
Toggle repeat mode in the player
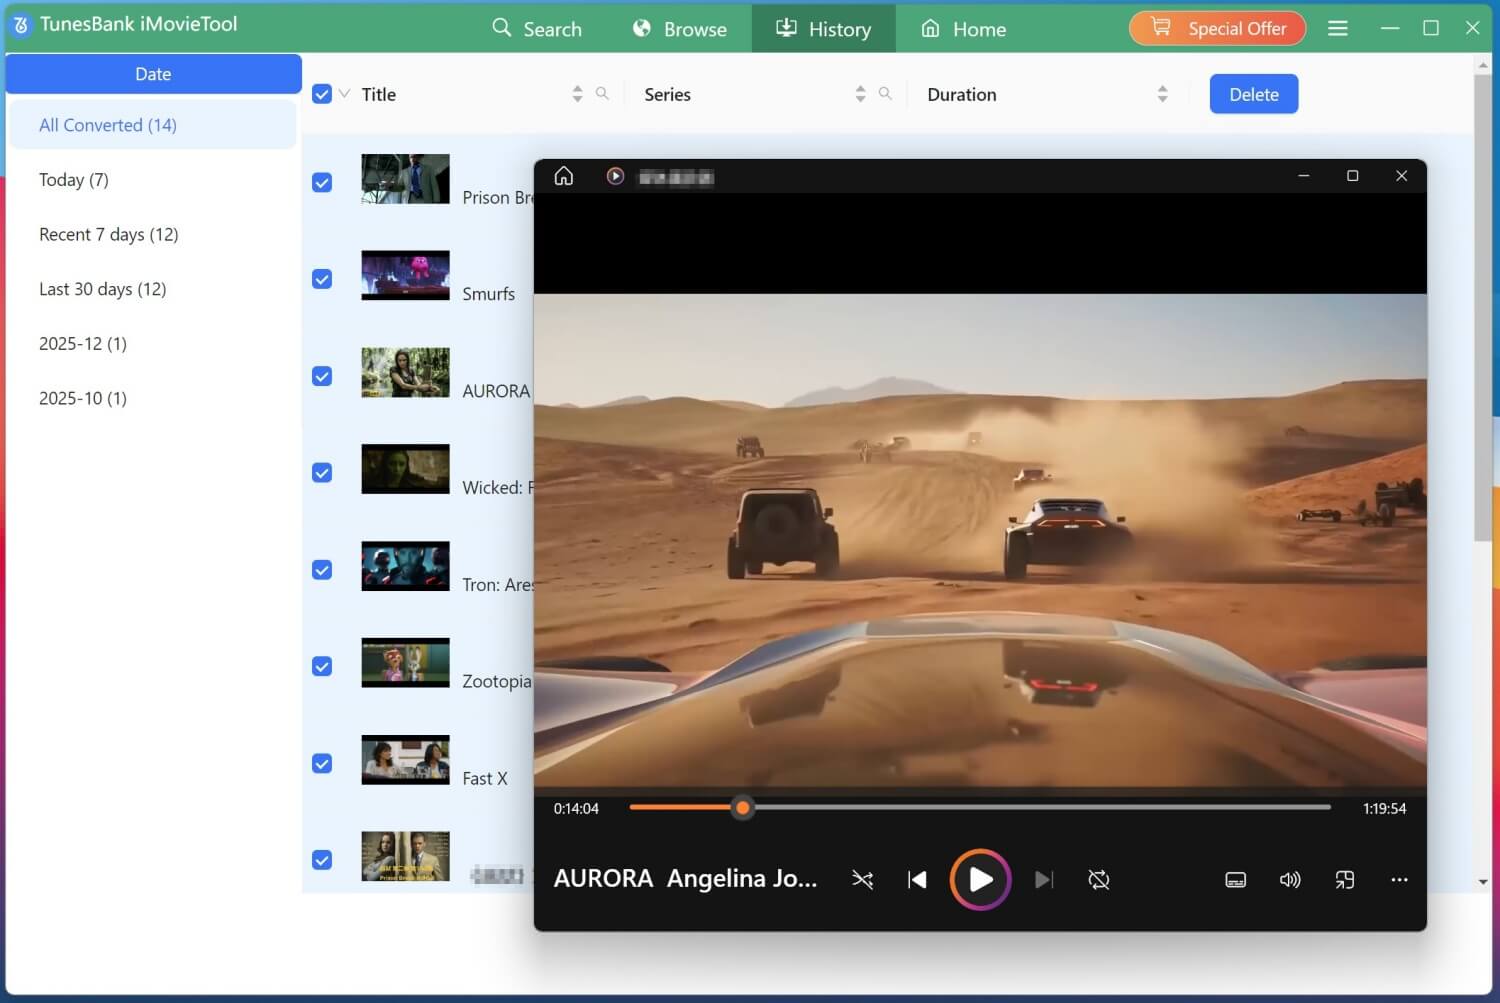(1098, 880)
